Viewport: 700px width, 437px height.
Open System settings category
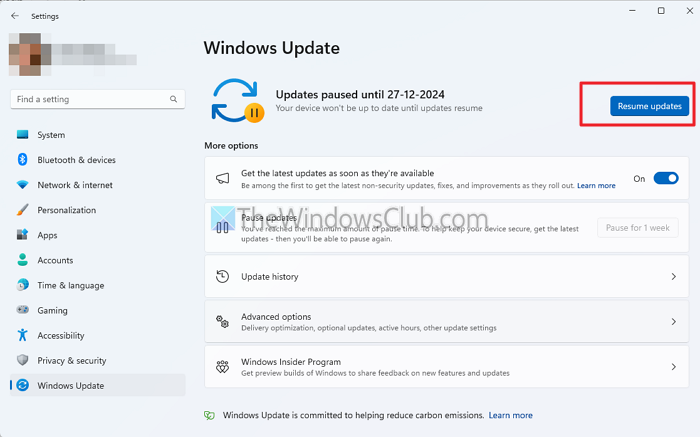click(x=97, y=134)
